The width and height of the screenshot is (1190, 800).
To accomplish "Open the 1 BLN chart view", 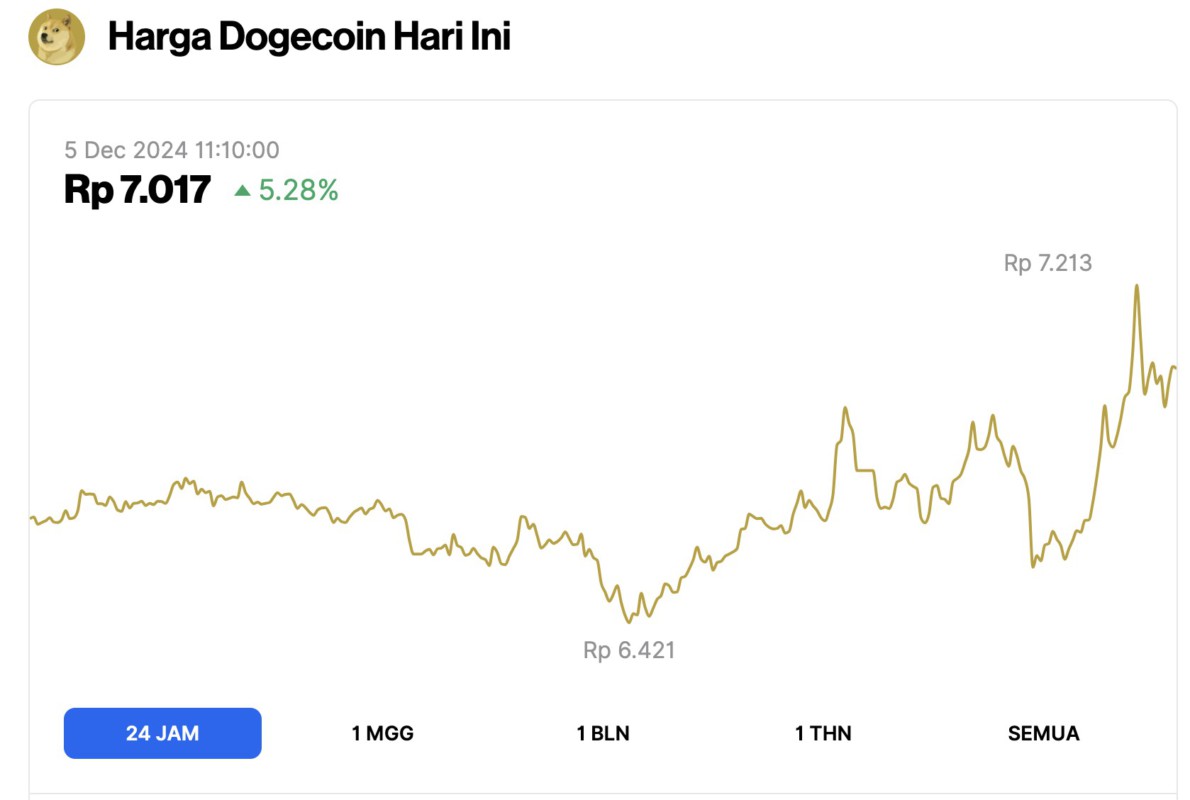I will point(604,732).
